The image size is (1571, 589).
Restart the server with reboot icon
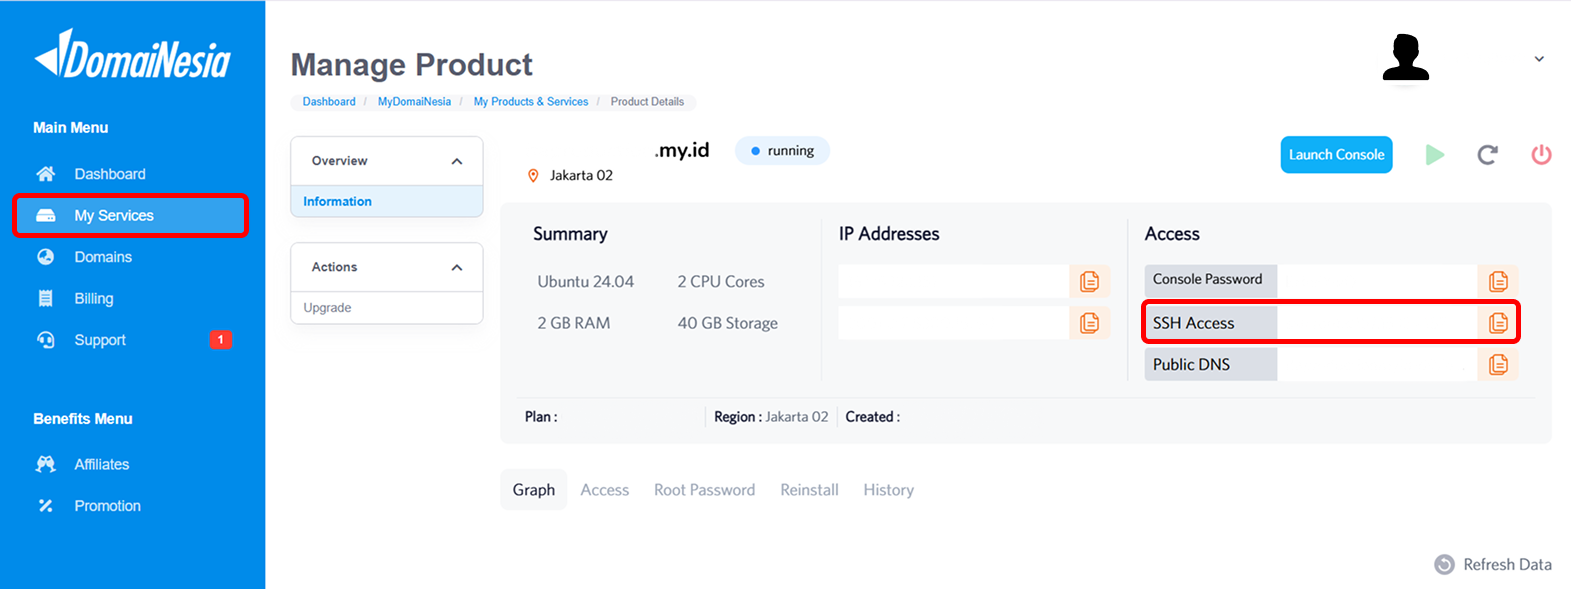pyautogui.click(x=1487, y=155)
